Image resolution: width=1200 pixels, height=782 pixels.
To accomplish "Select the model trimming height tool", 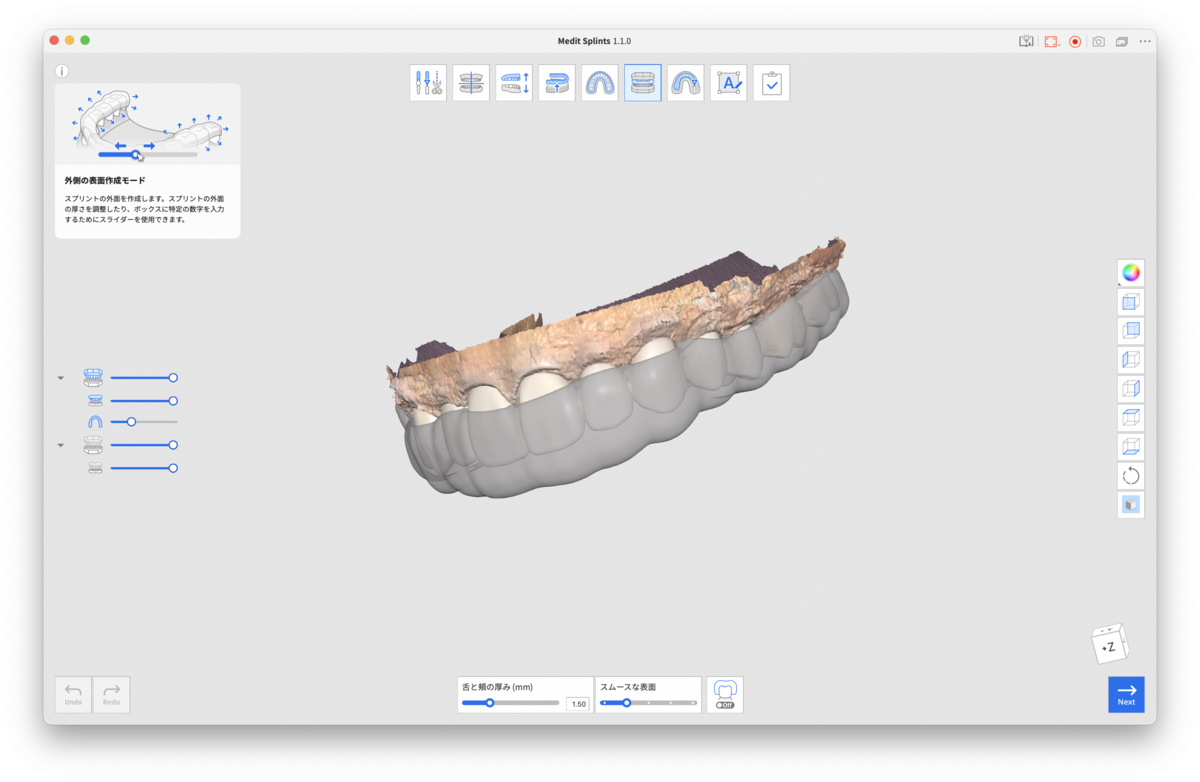I will point(513,82).
